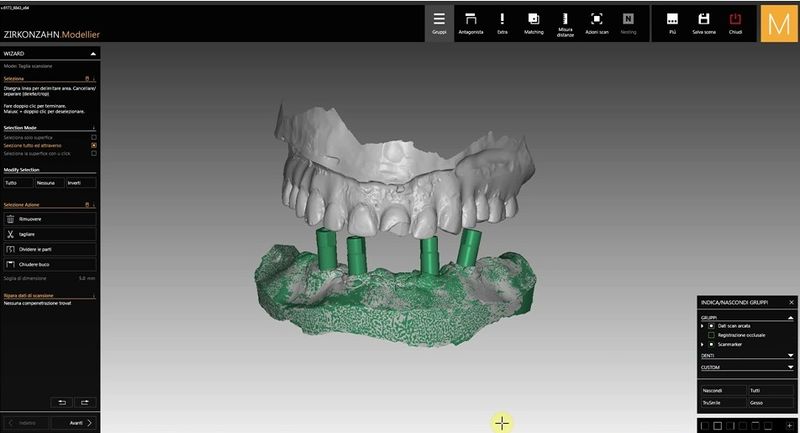The image size is (800, 433).
Task: Click the Antagonista toolbar icon
Action: (471, 23)
